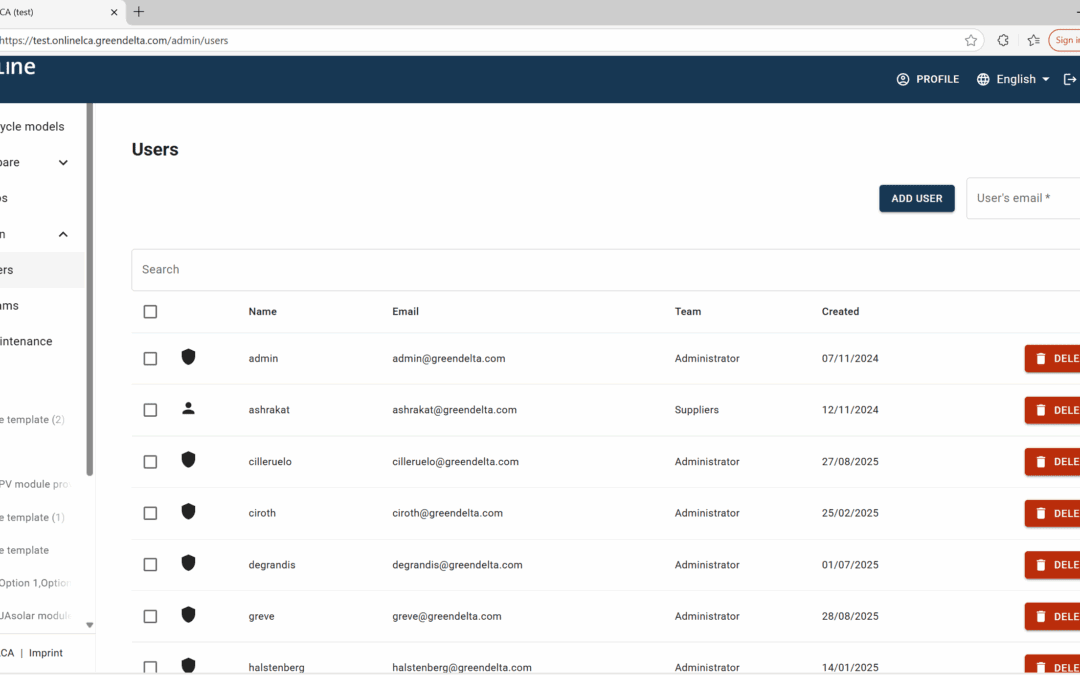The height and width of the screenshot is (675, 1080).
Task: Select the ciroth user checkbox
Action: pyautogui.click(x=150, y=513)
